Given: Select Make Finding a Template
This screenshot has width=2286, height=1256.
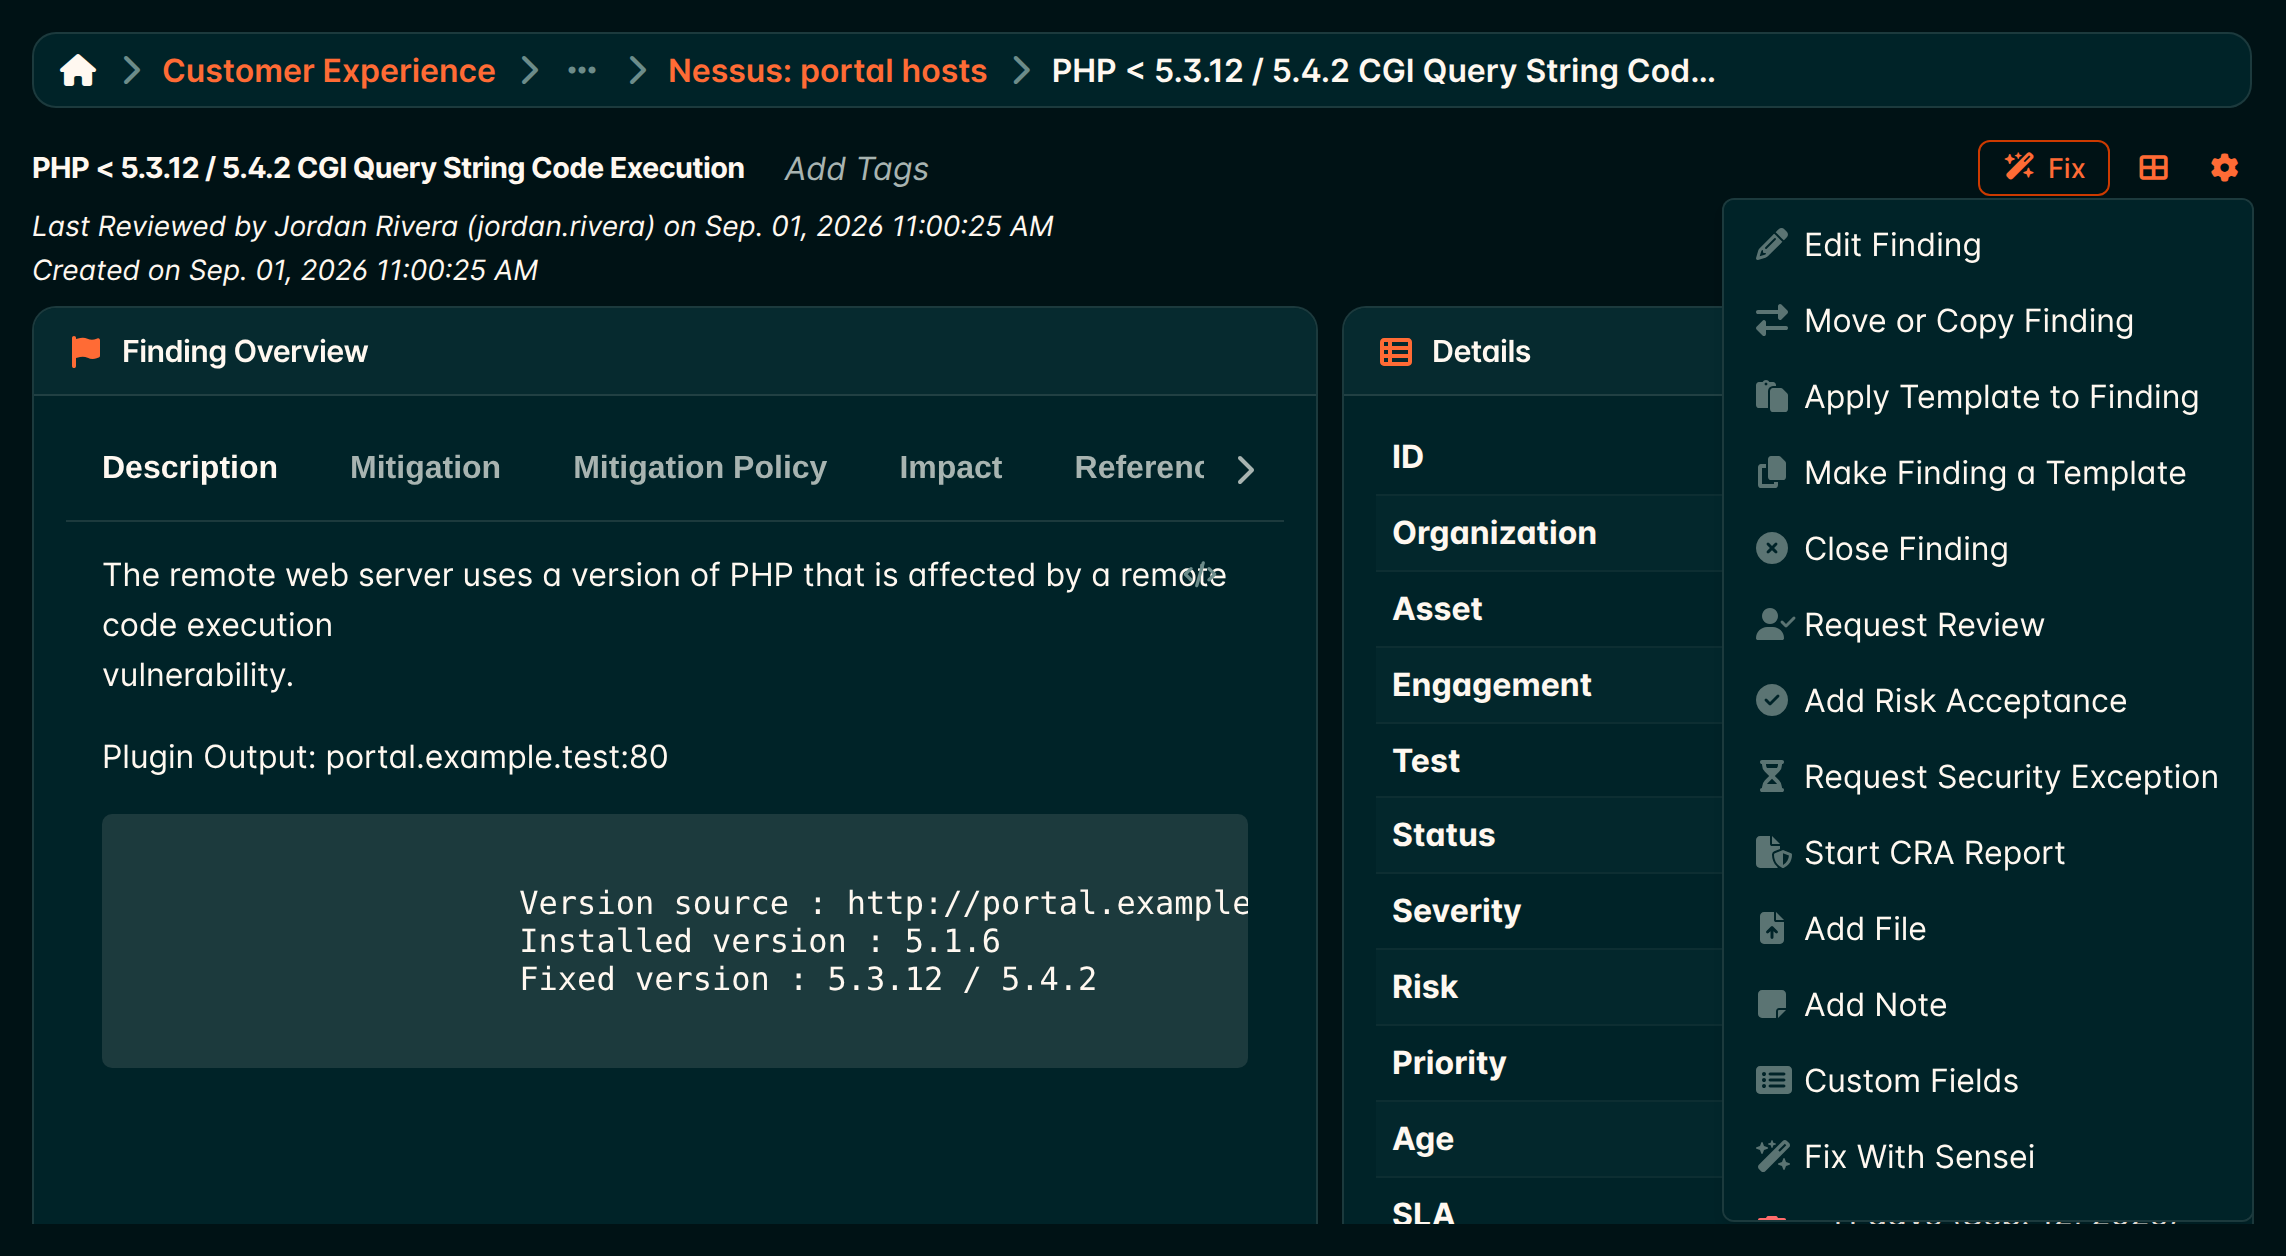Looking at the screenshot, I should pos(1995,473).
